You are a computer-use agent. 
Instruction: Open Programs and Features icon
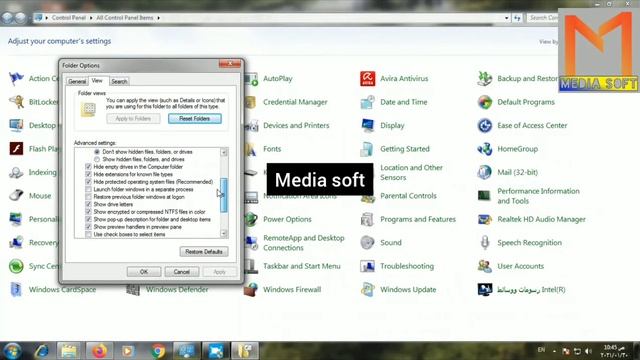tap(368, 219)
